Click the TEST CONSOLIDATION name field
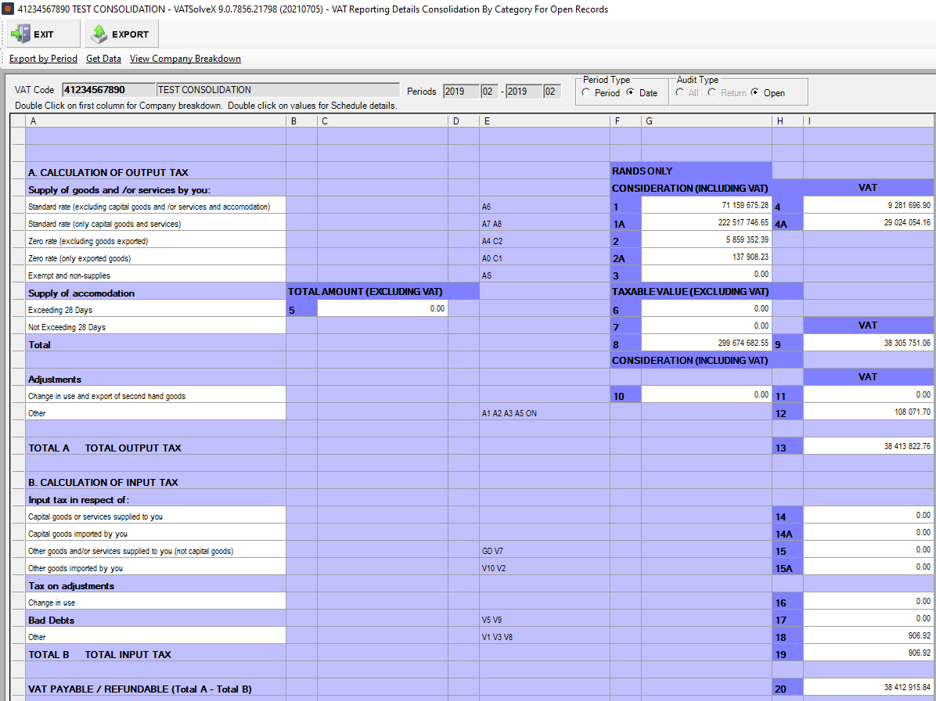This screenshot has width=936, height=701. tap(277, 90)
